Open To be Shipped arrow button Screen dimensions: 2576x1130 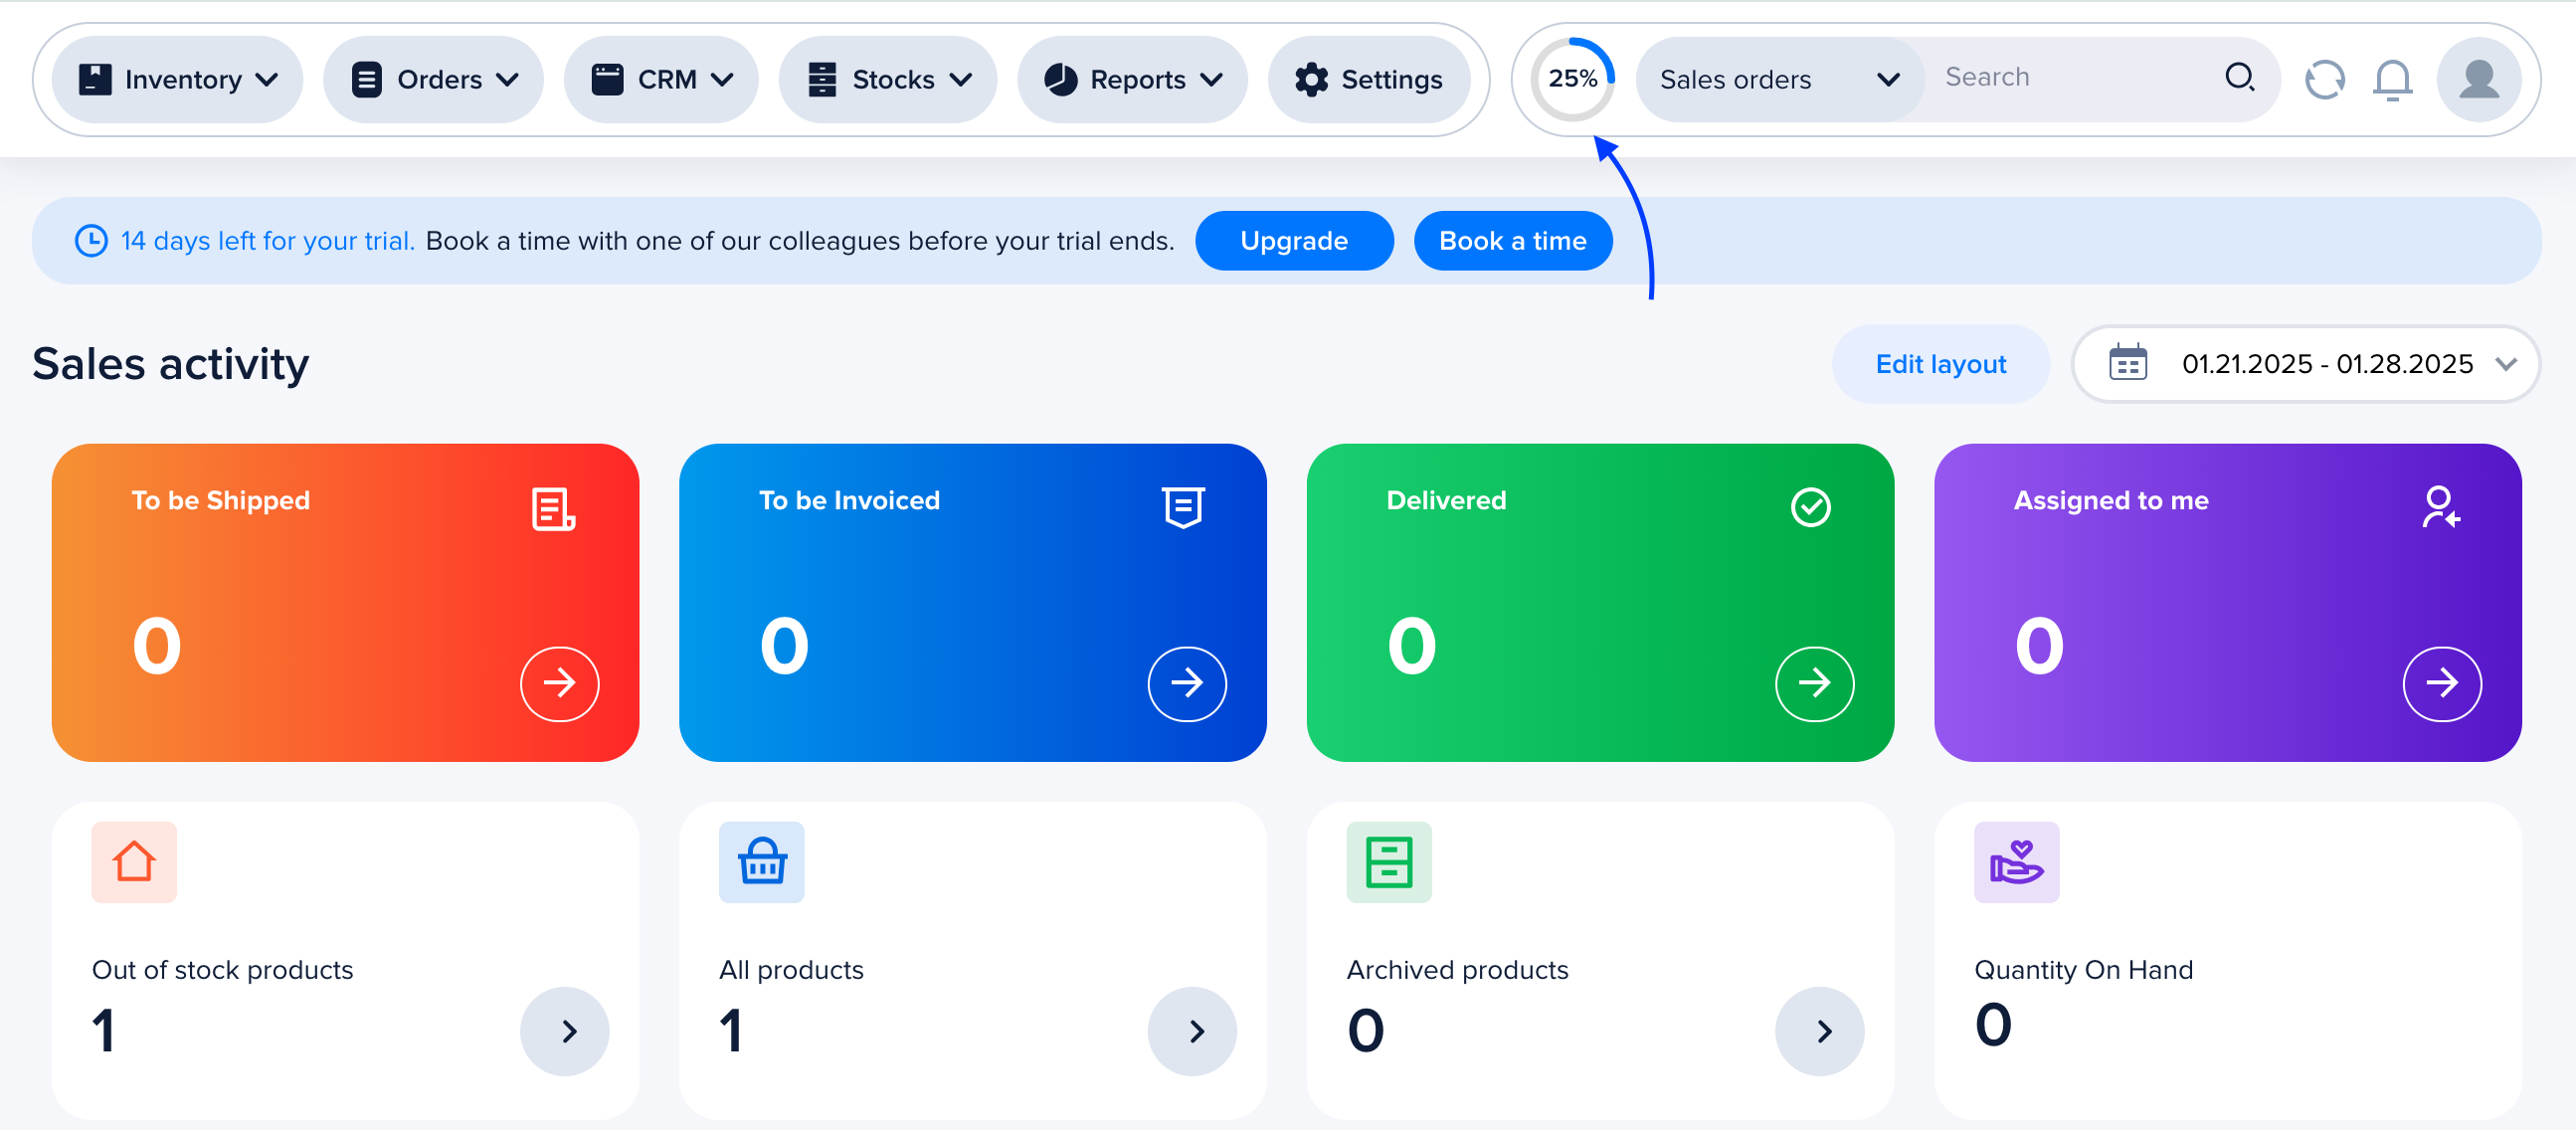click(x=559, y=683)
